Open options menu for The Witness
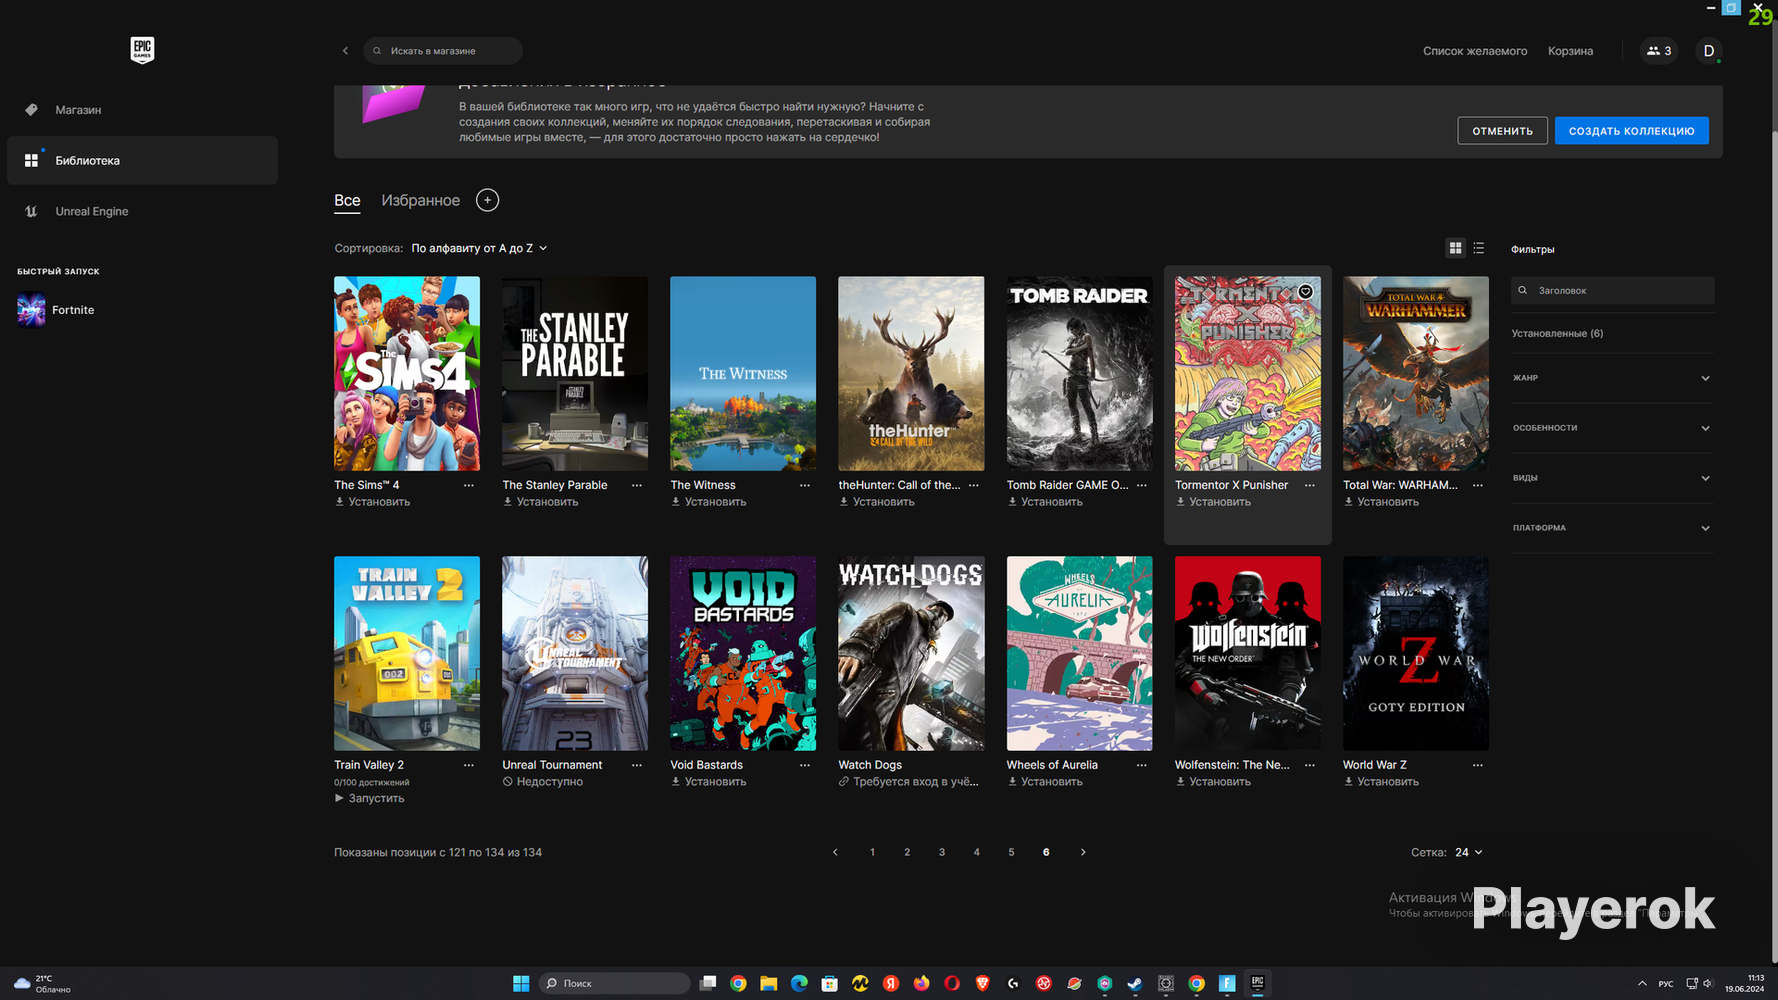1778x1000 pixels. tap(805, 485)
